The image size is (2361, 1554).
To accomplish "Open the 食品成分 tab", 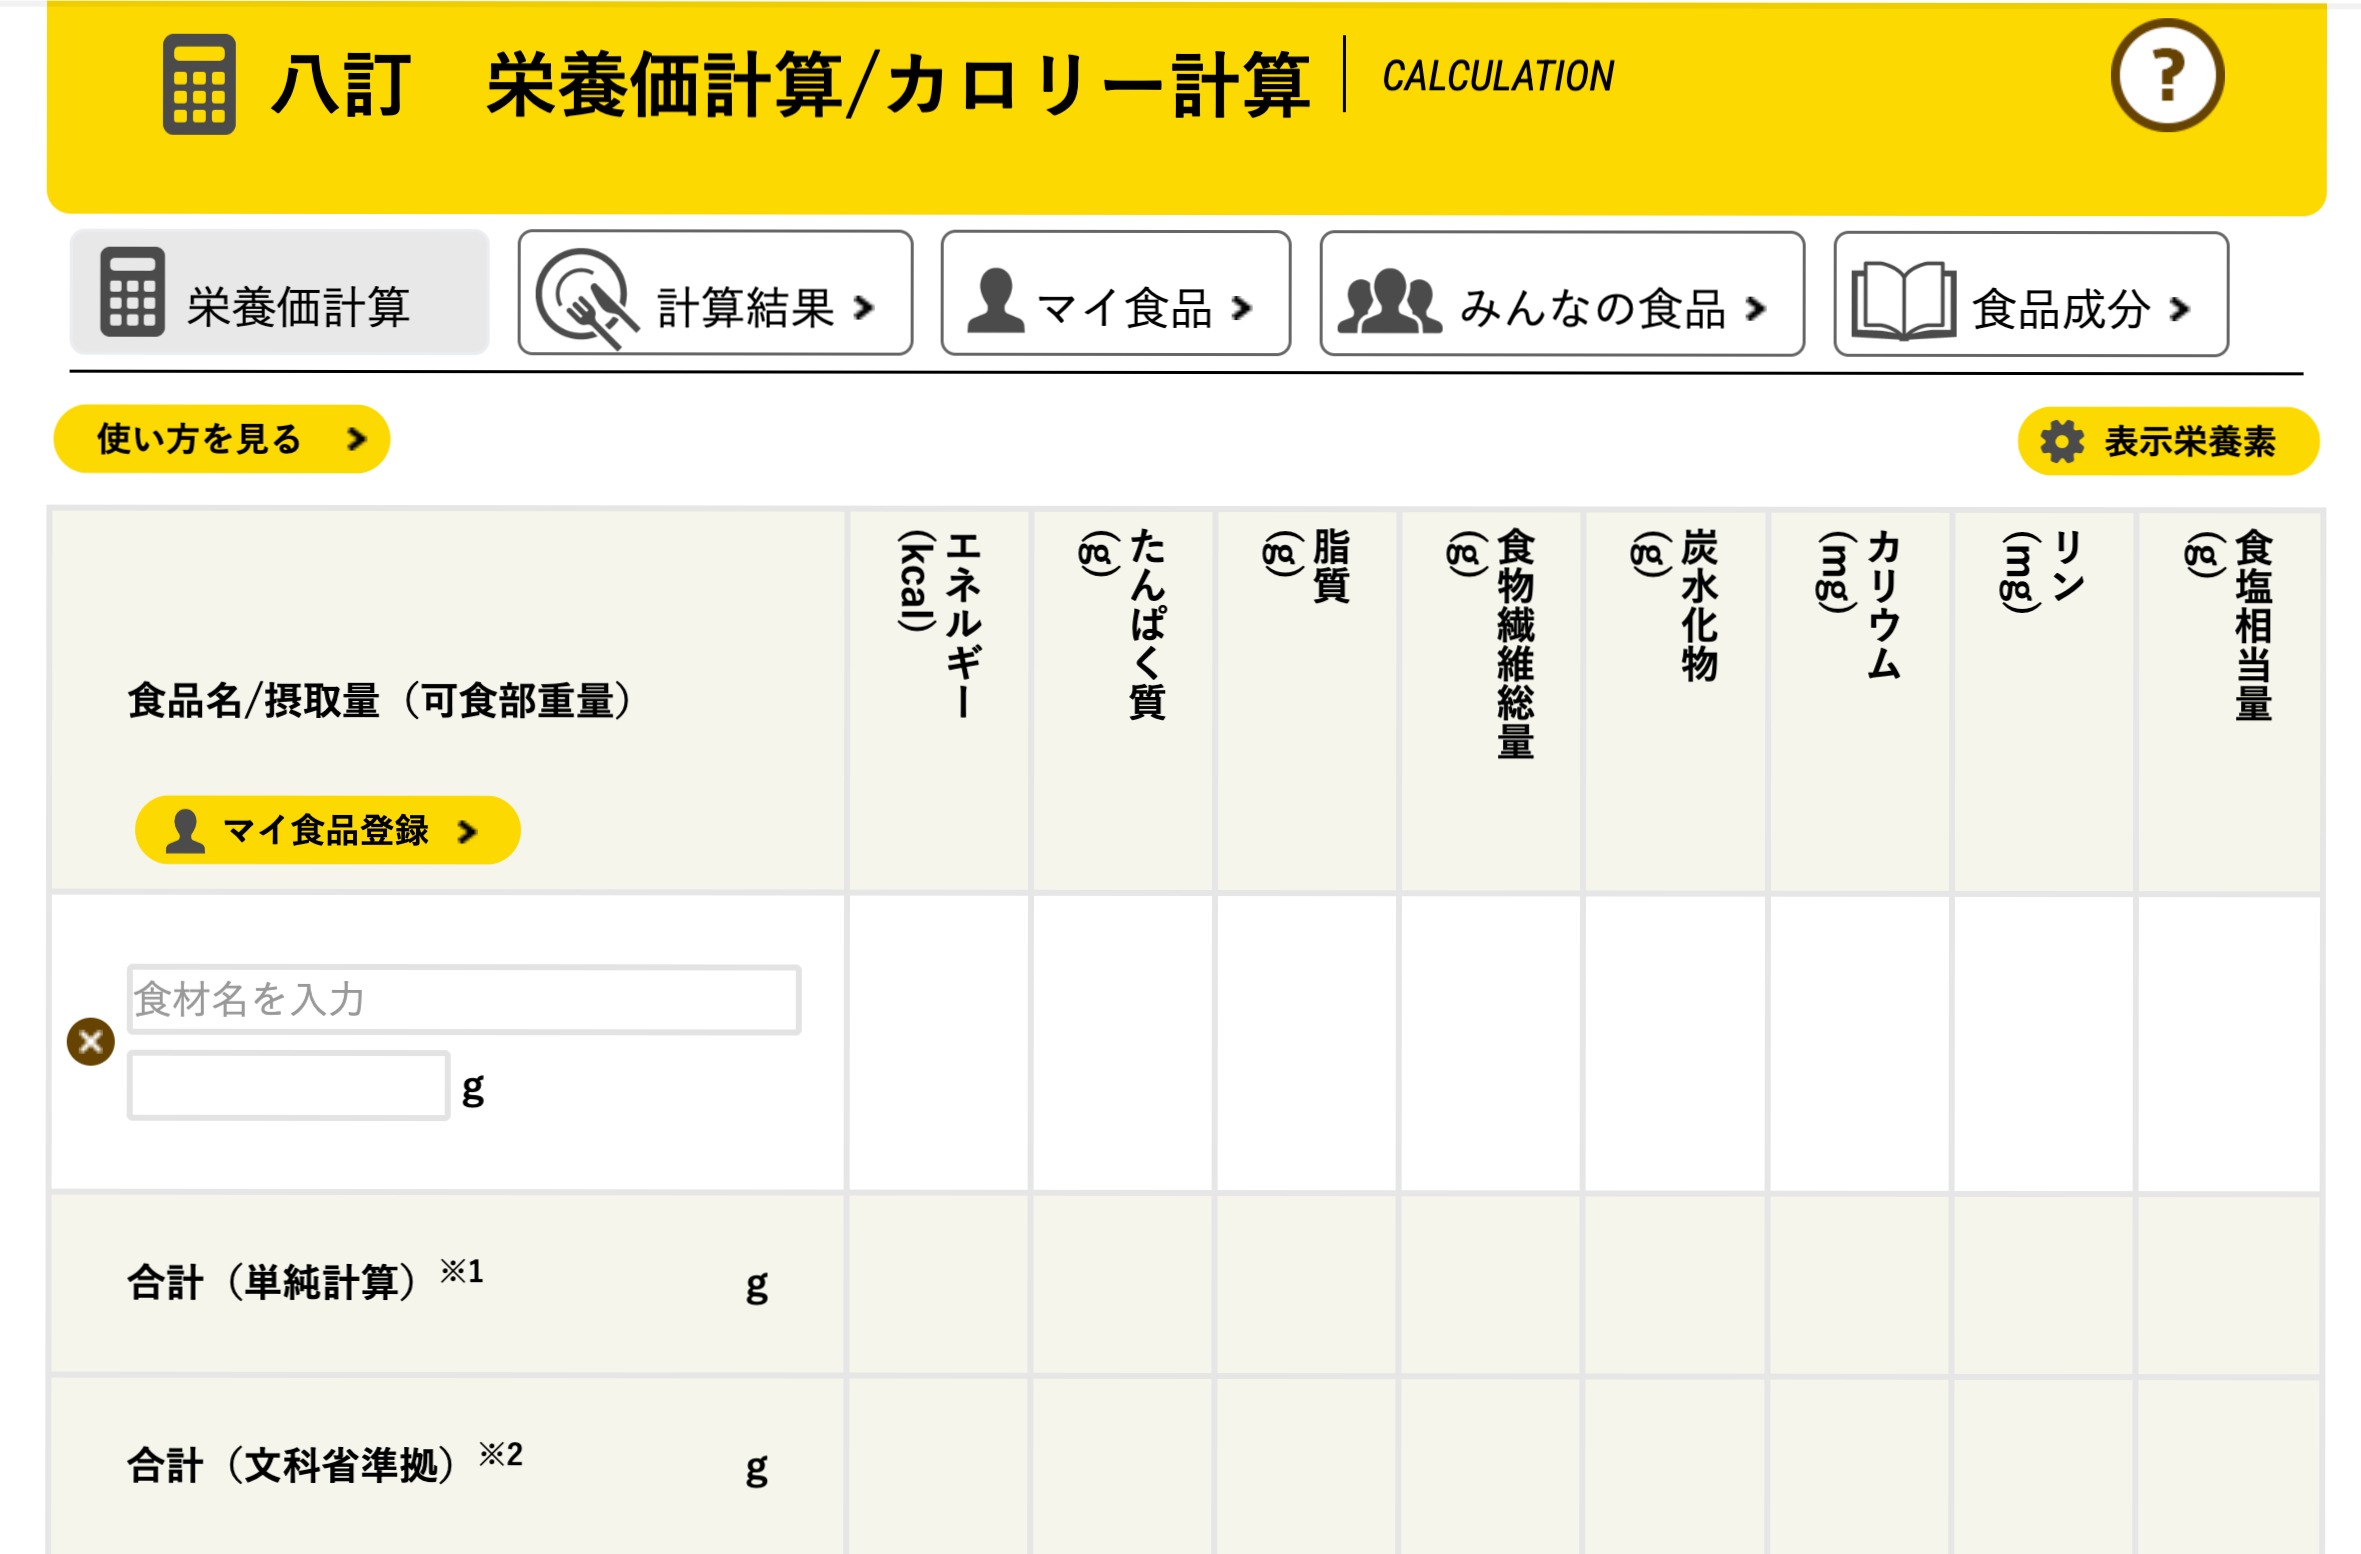I will [x=2031, y=294].
